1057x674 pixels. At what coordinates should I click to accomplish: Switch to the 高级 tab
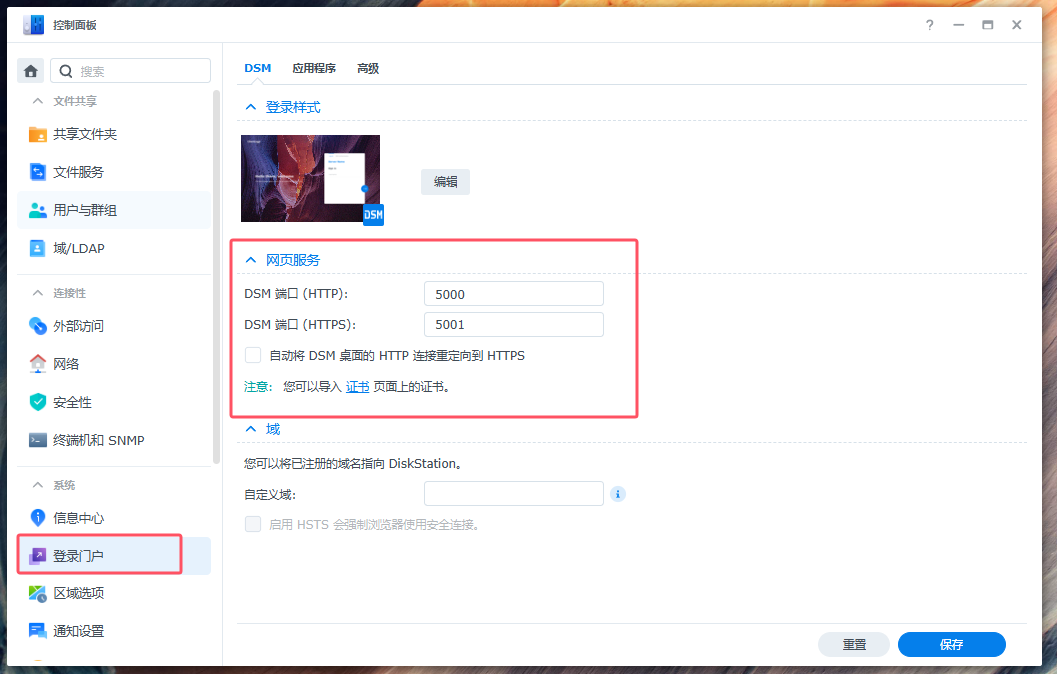(x=368, y=69)
